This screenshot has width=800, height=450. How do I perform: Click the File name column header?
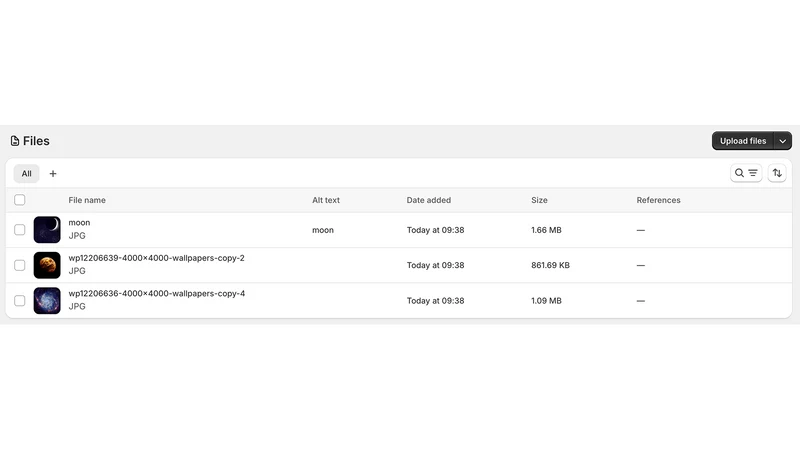pos(87,200)
